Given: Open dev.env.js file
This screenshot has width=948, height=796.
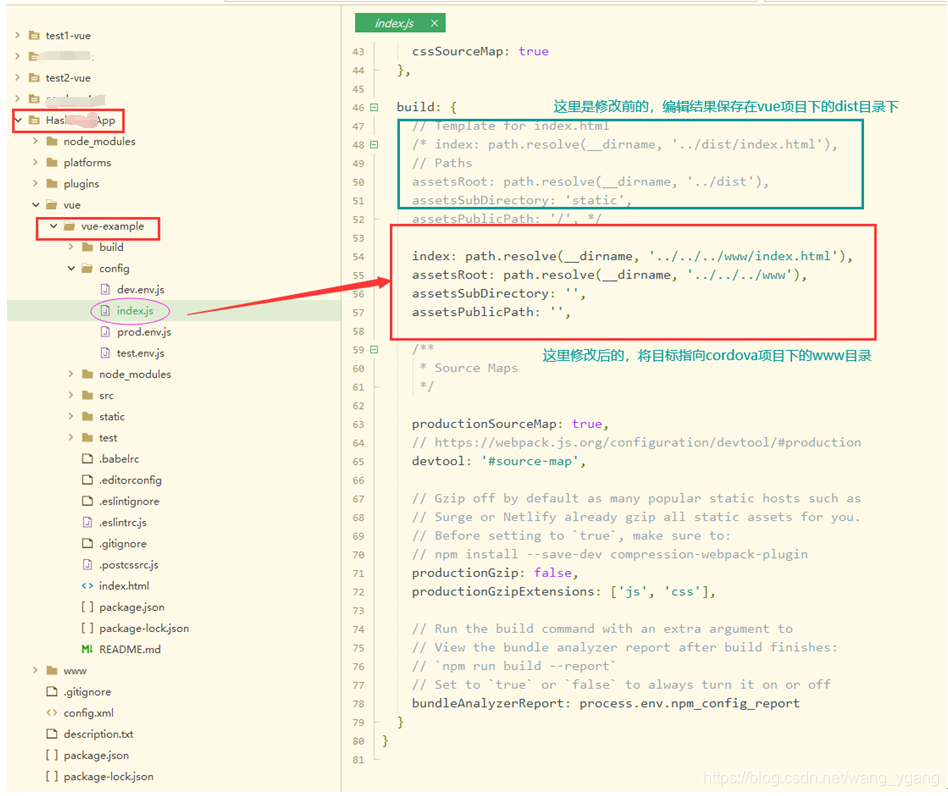Looking at the screenshot, I should point(140,290).
